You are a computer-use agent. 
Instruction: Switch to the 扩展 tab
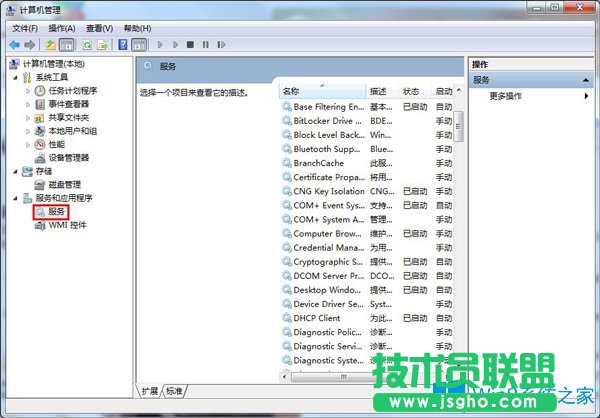tap(150, 391)
